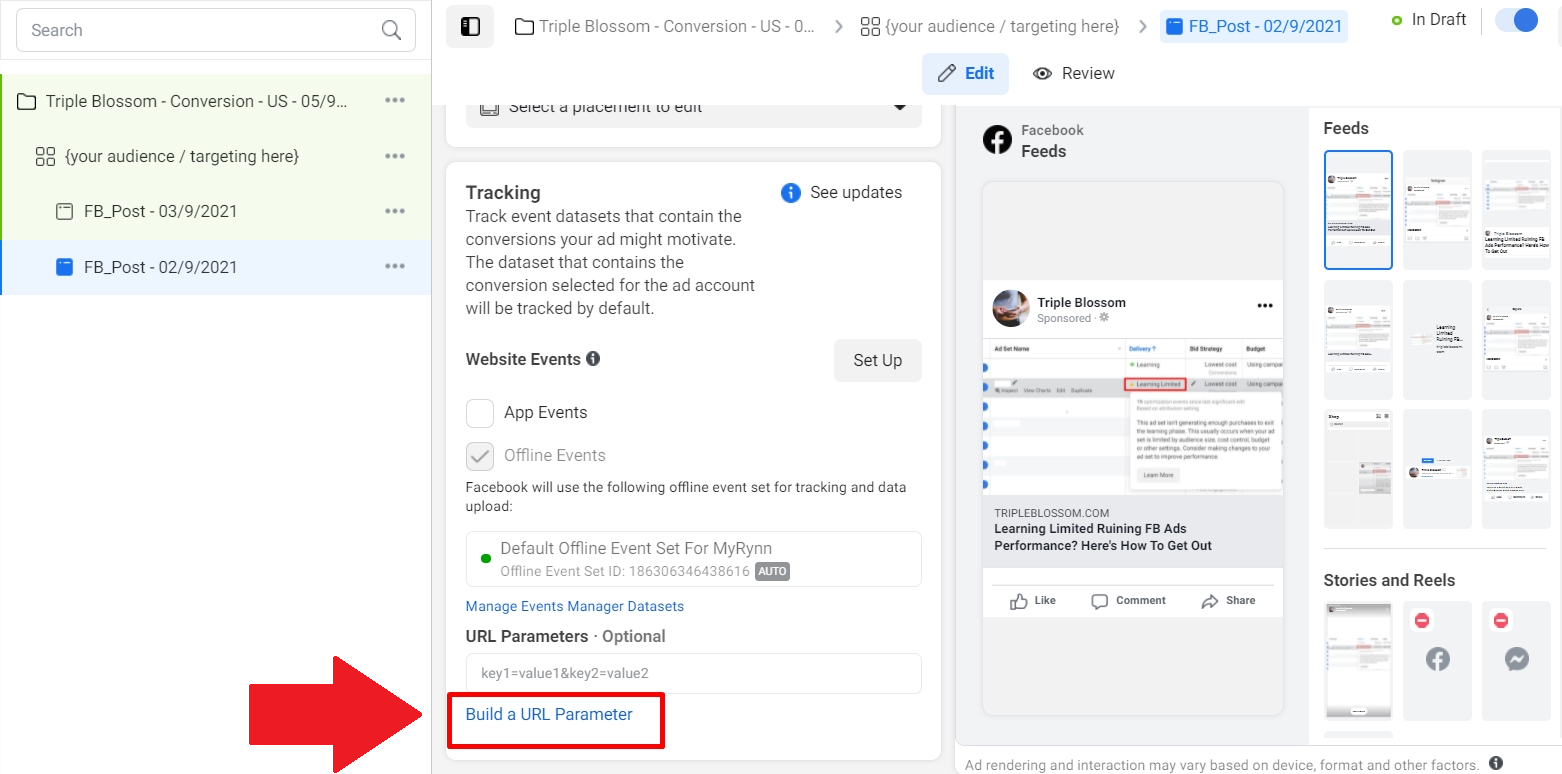Click the folder icon in breadcrumb
1562x774 pixels.
(524, 27)
